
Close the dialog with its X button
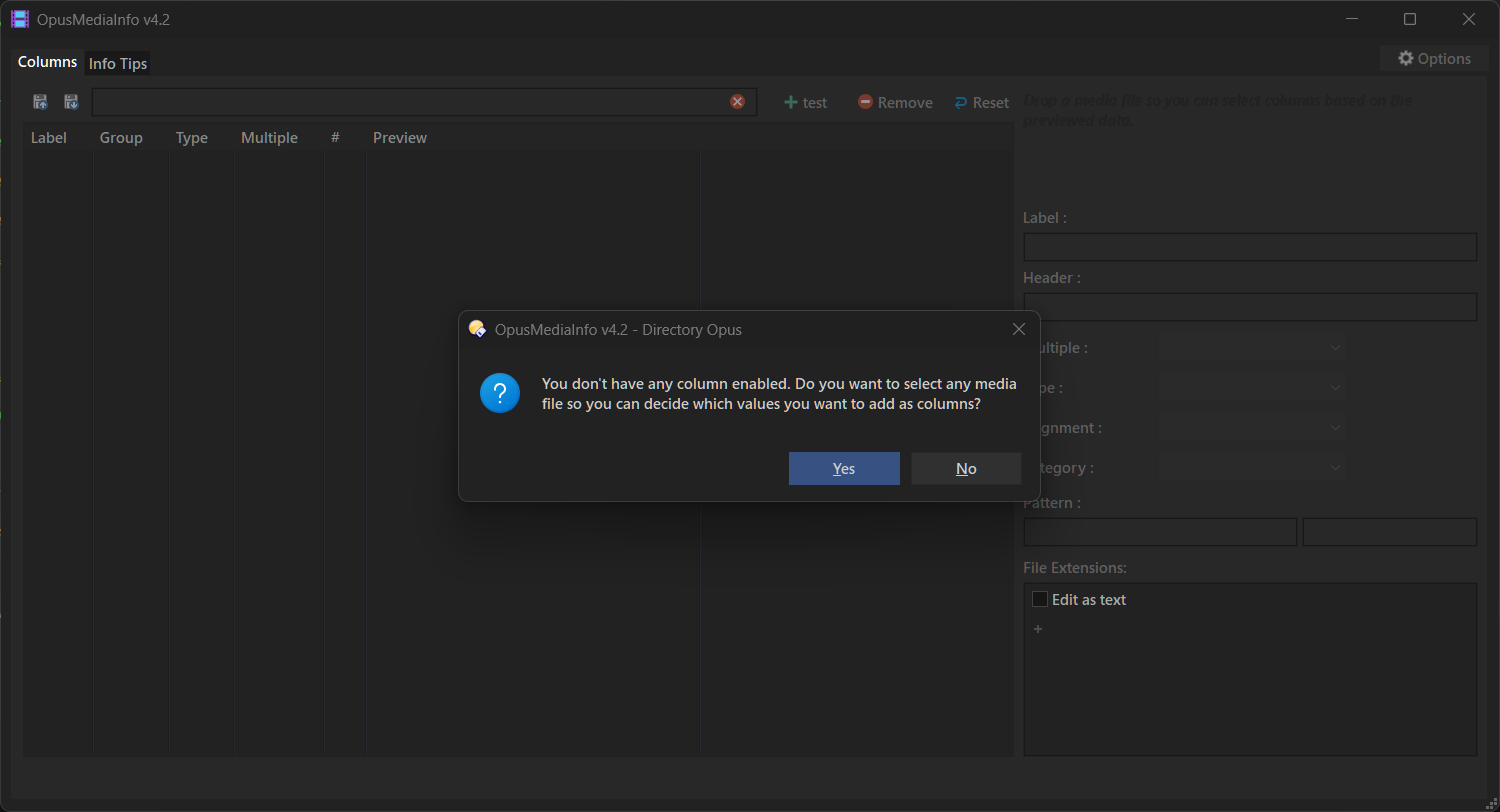click(1018, 330)
